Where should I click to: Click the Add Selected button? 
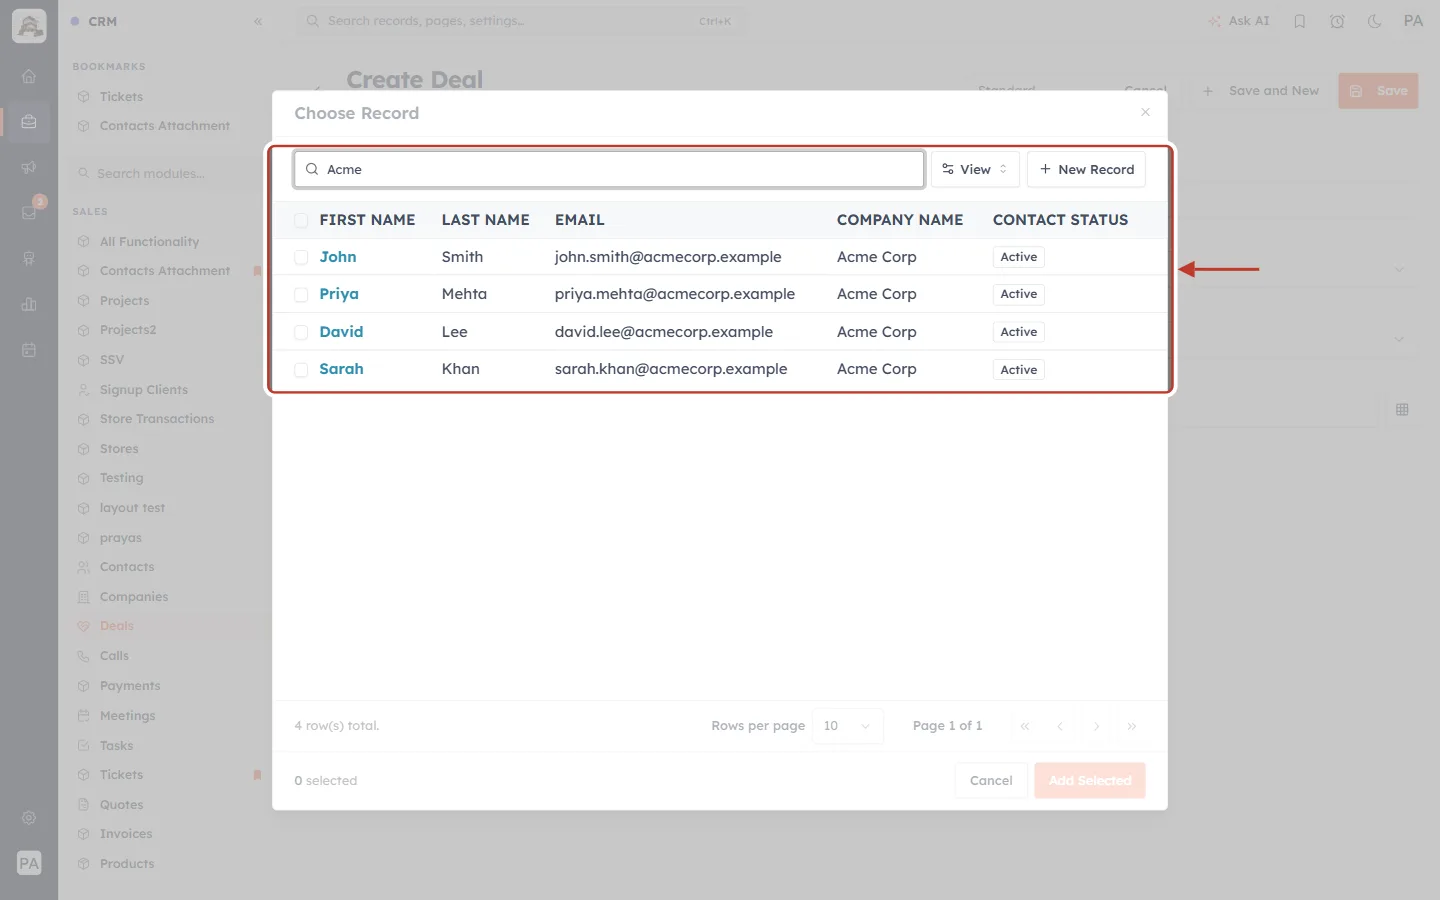pyautogui.click(x=1090, y=781)
